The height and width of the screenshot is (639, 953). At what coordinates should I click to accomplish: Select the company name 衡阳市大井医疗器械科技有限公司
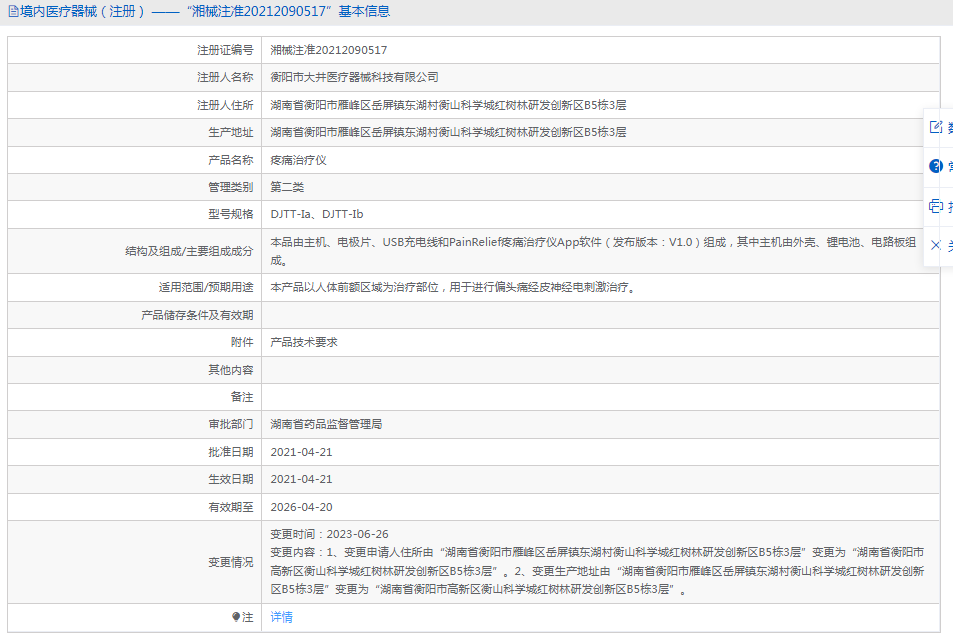[354, 77]
